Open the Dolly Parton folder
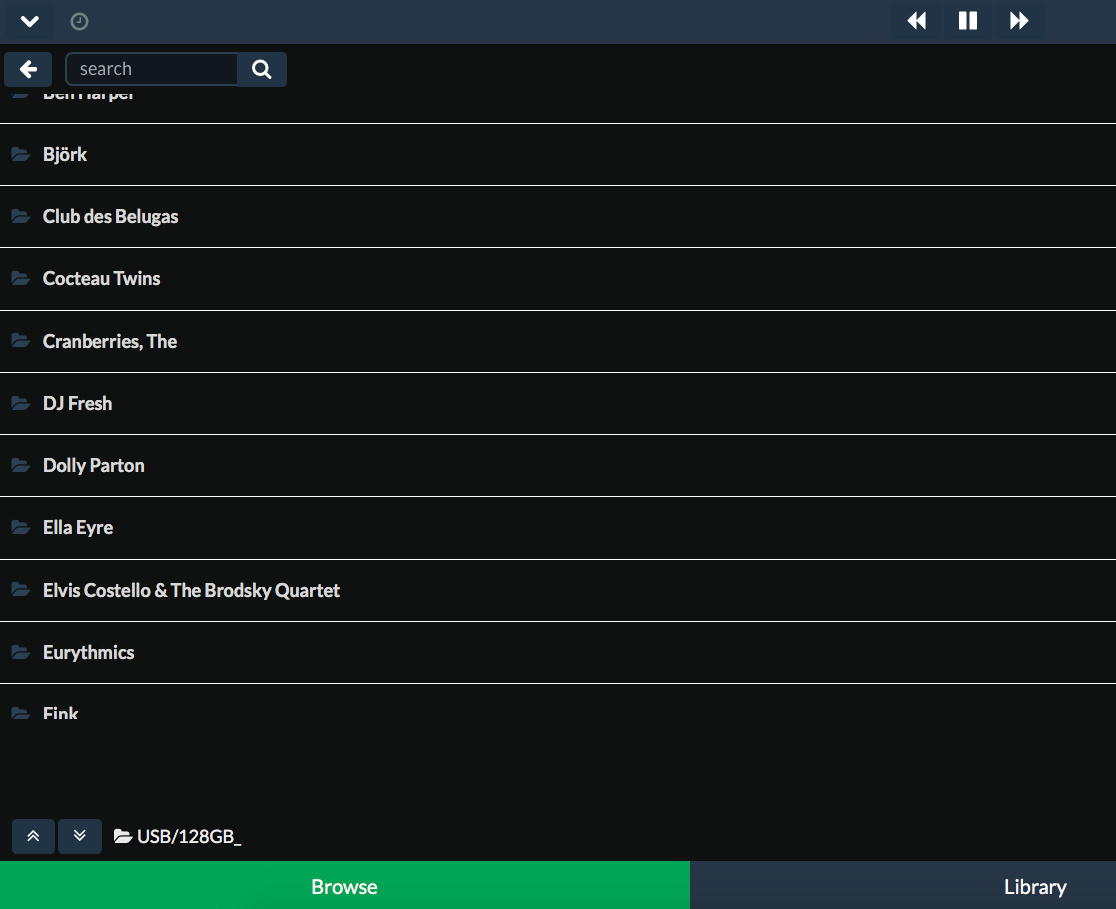Screen dimensions: 1116x909 tap(558, 465)
